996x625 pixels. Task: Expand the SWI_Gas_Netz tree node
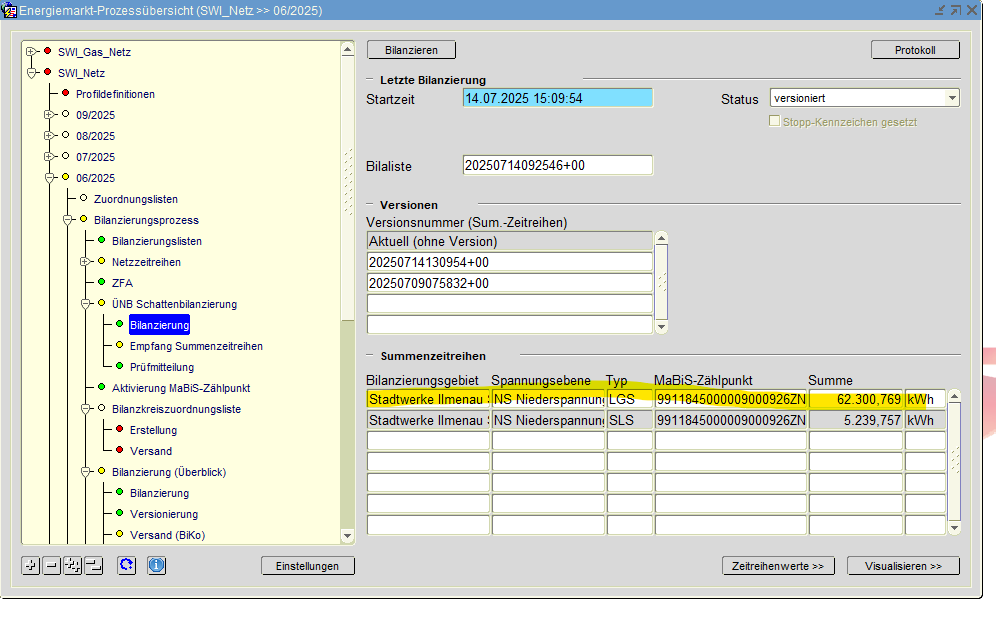click(x=31, y=52)
